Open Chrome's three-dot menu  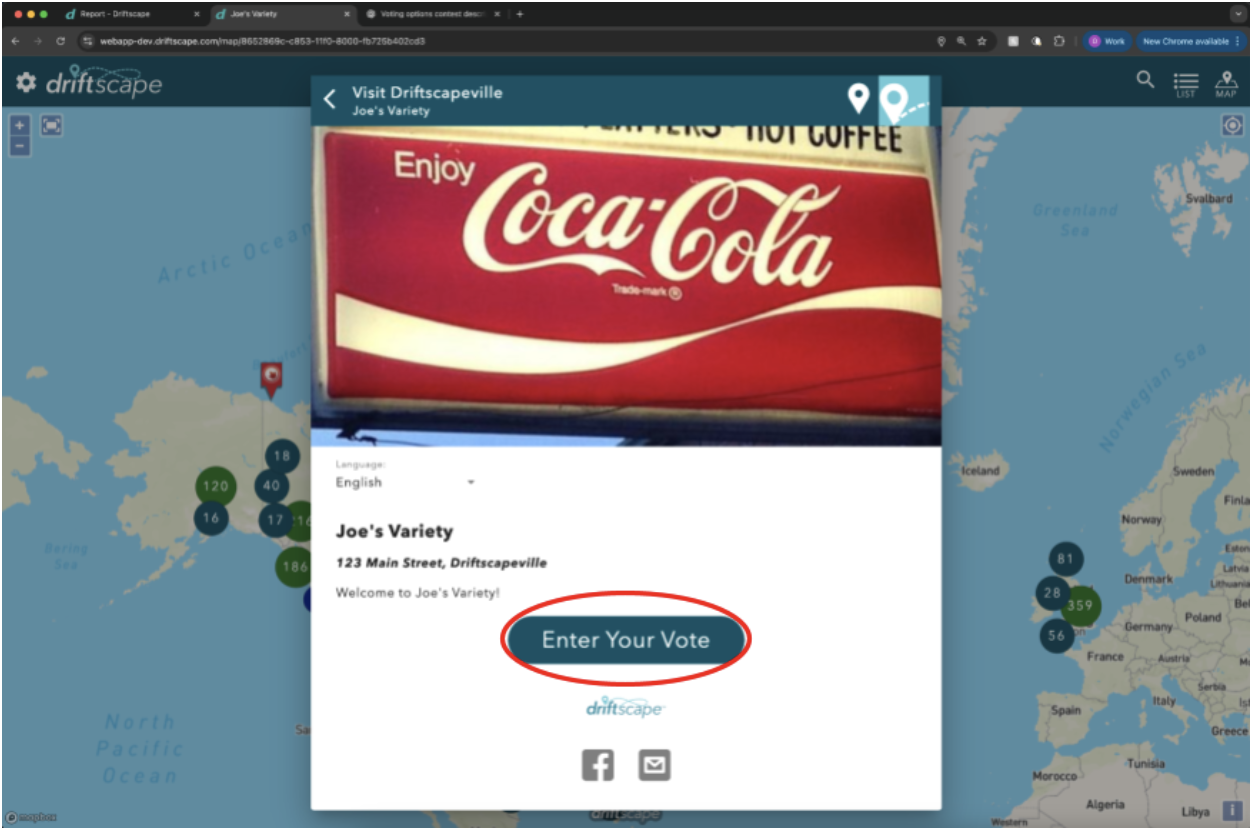pos(1238,41)
